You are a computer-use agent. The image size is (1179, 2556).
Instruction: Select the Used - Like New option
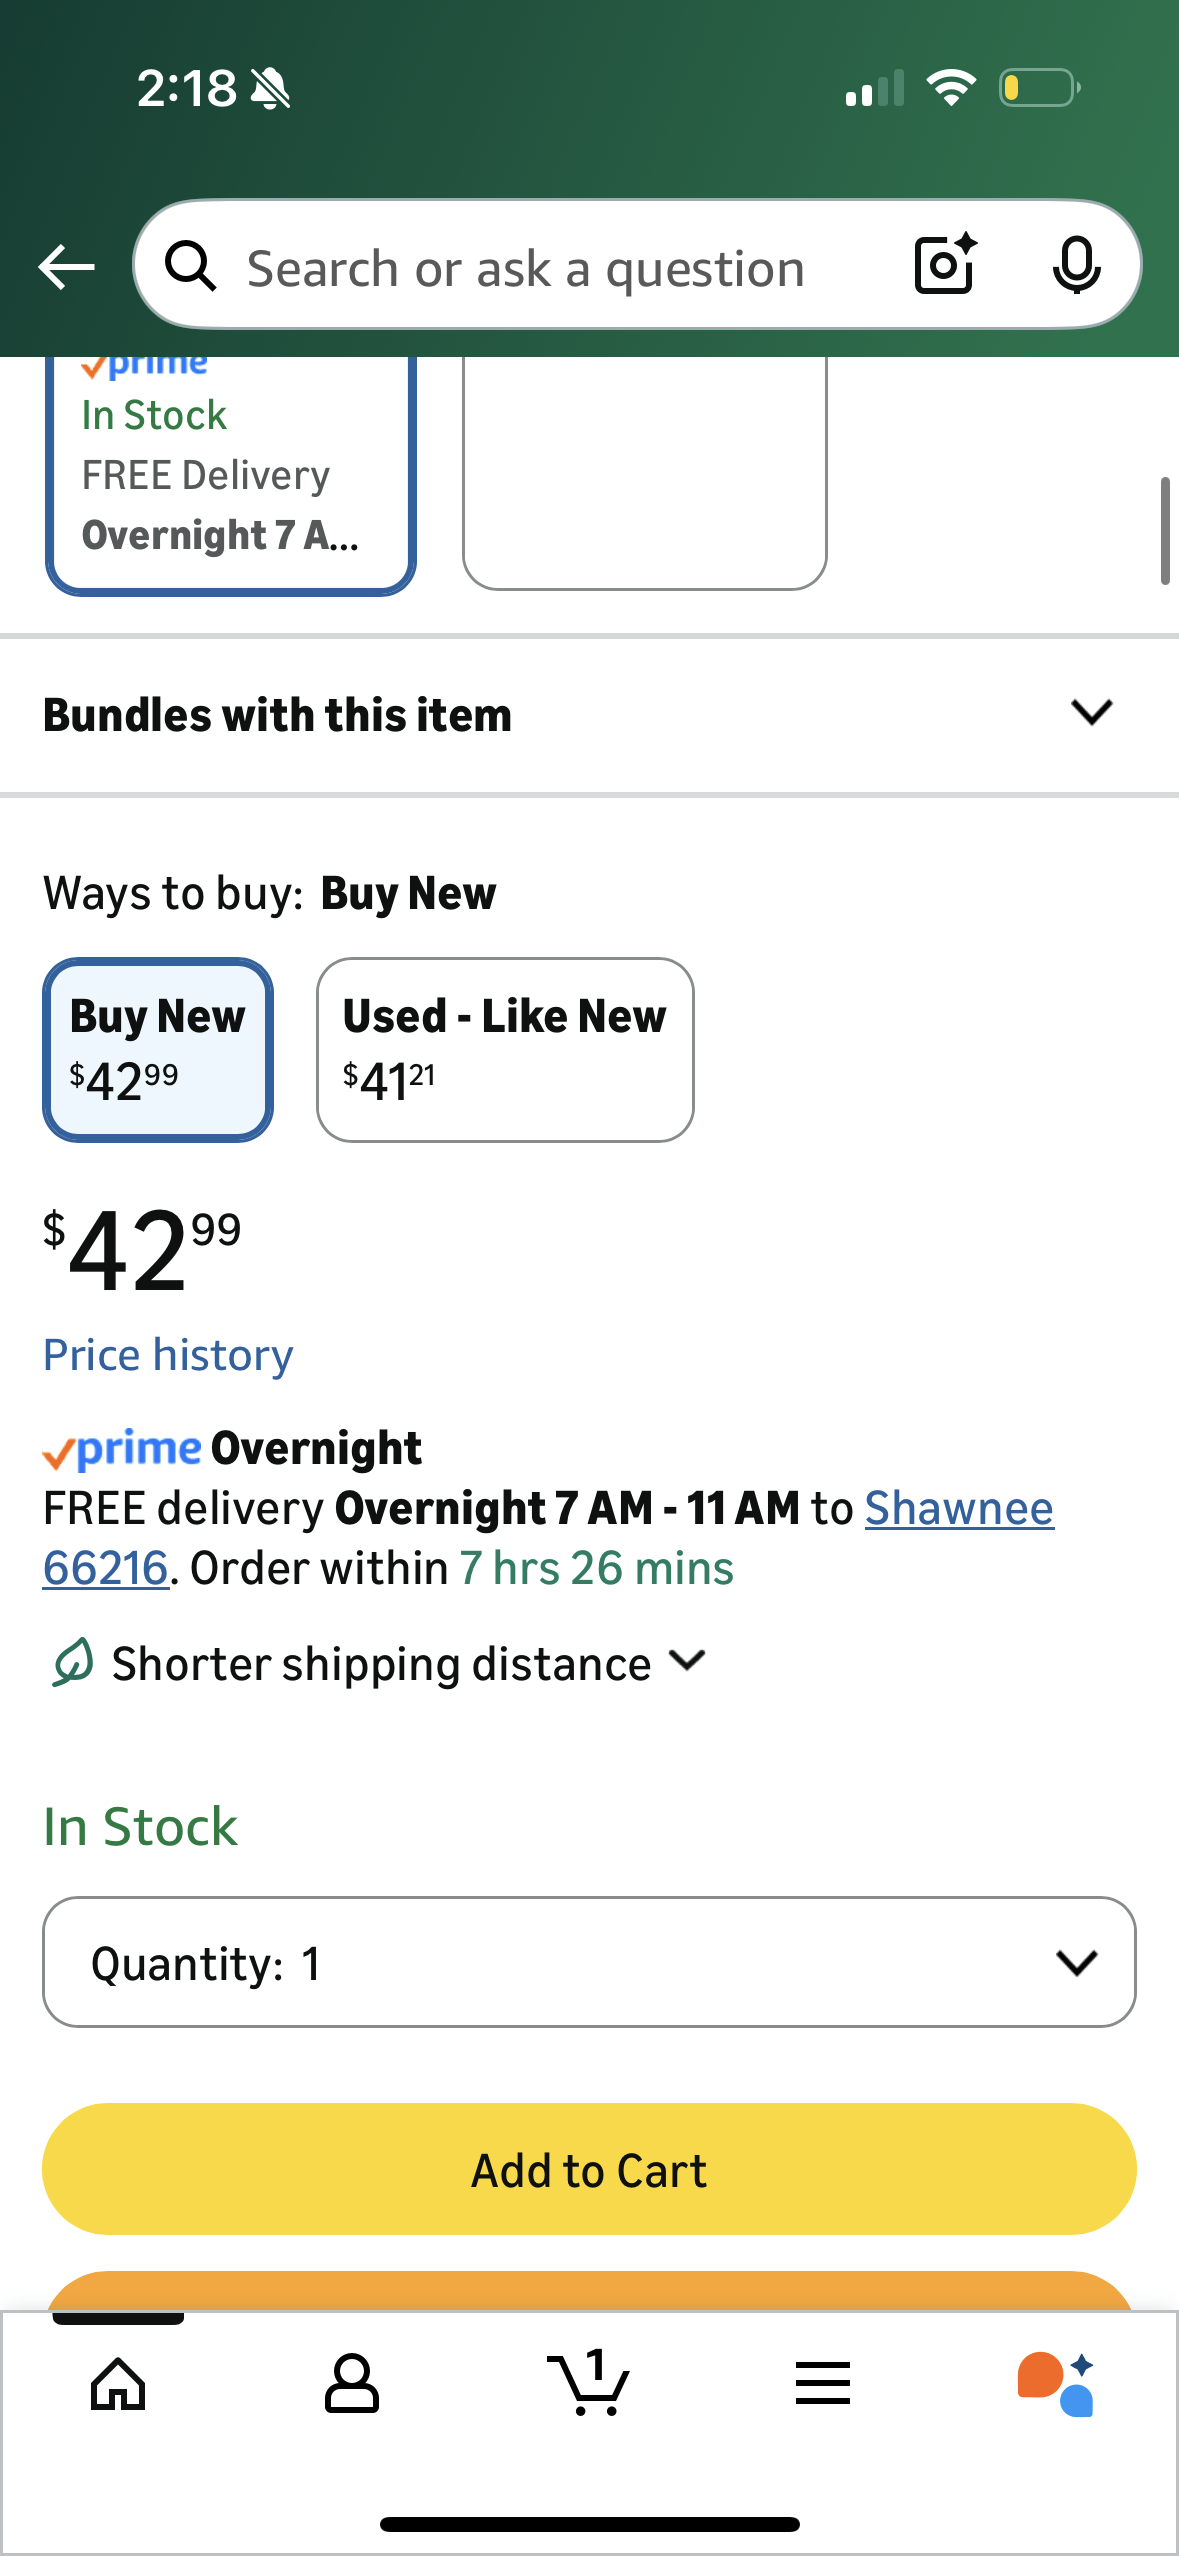coord(505,1049)
